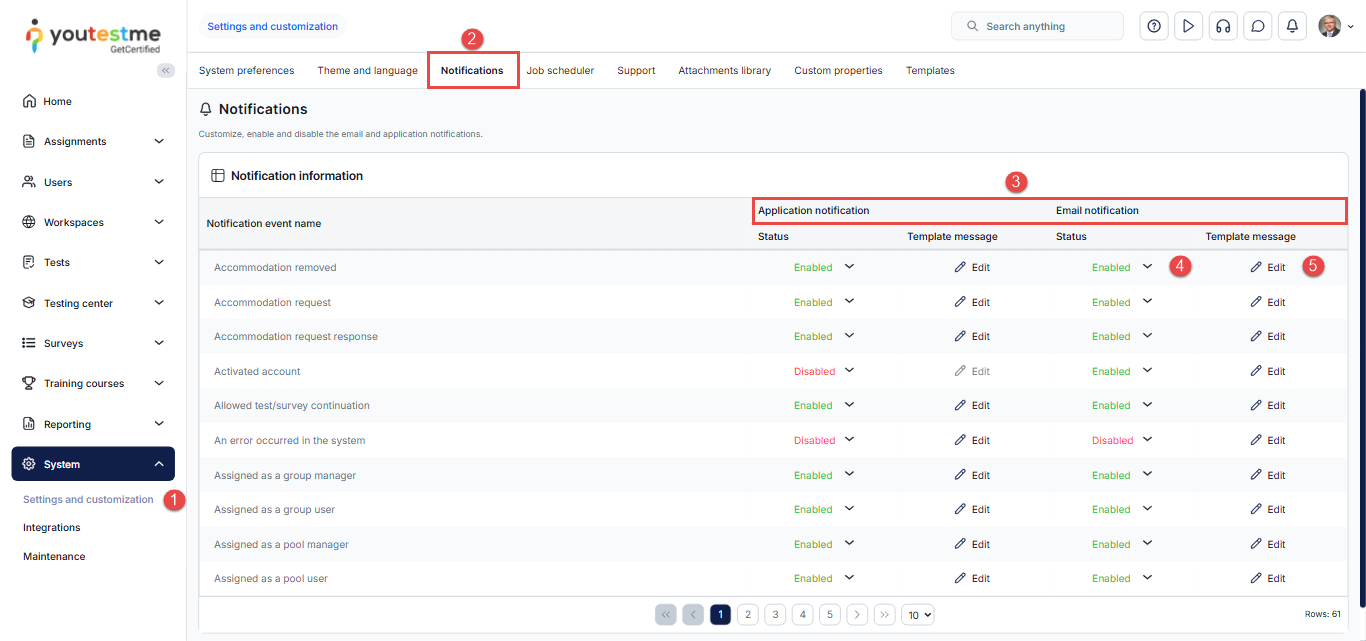
Task: Open the Integrations link in sidebar
Action: pos(52,527)
